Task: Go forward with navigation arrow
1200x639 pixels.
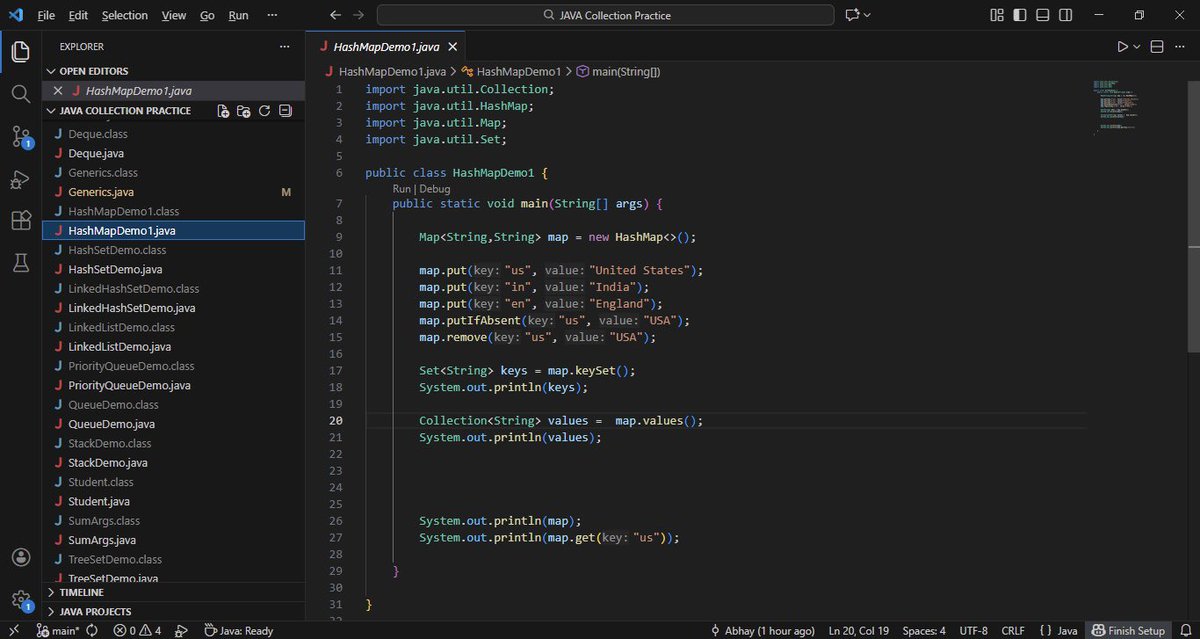Action: [x=358, y=15]
